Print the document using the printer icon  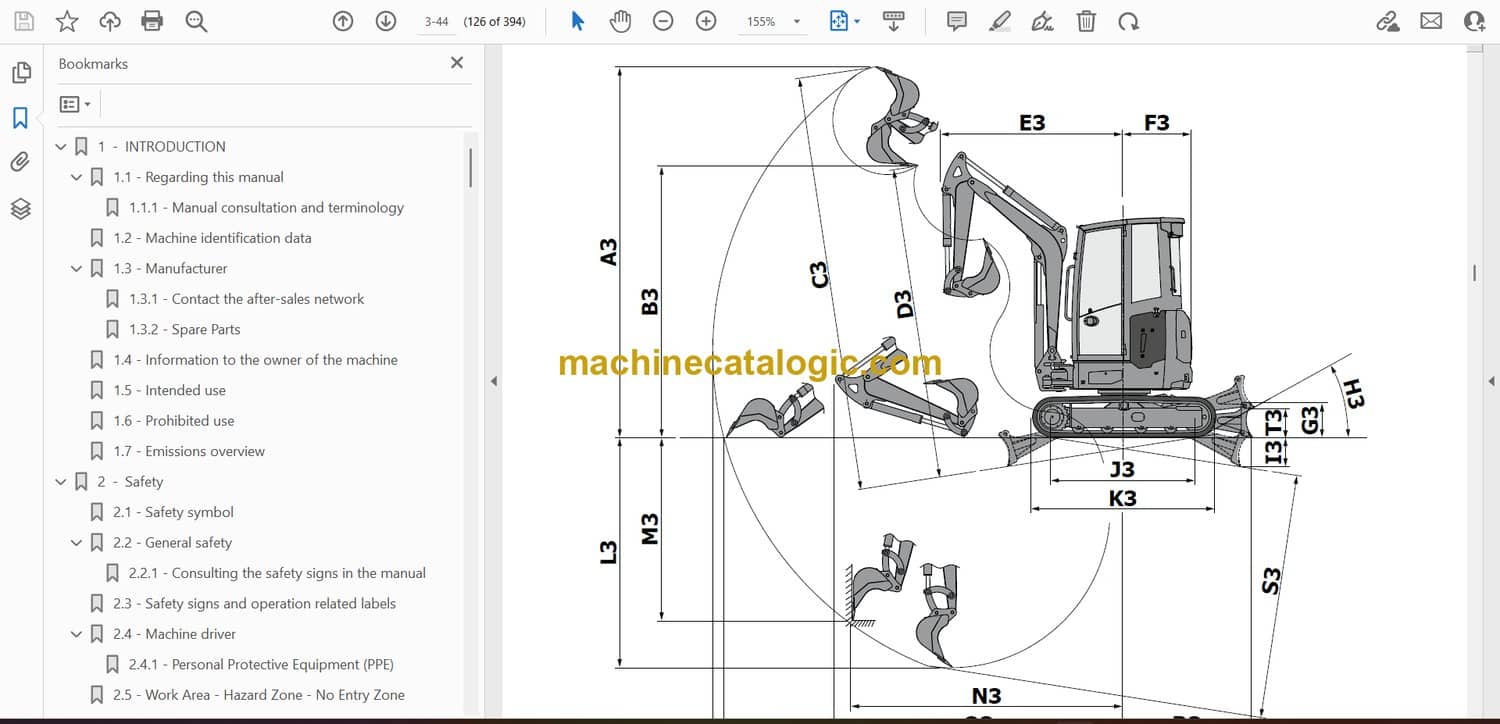coord(152,21)
